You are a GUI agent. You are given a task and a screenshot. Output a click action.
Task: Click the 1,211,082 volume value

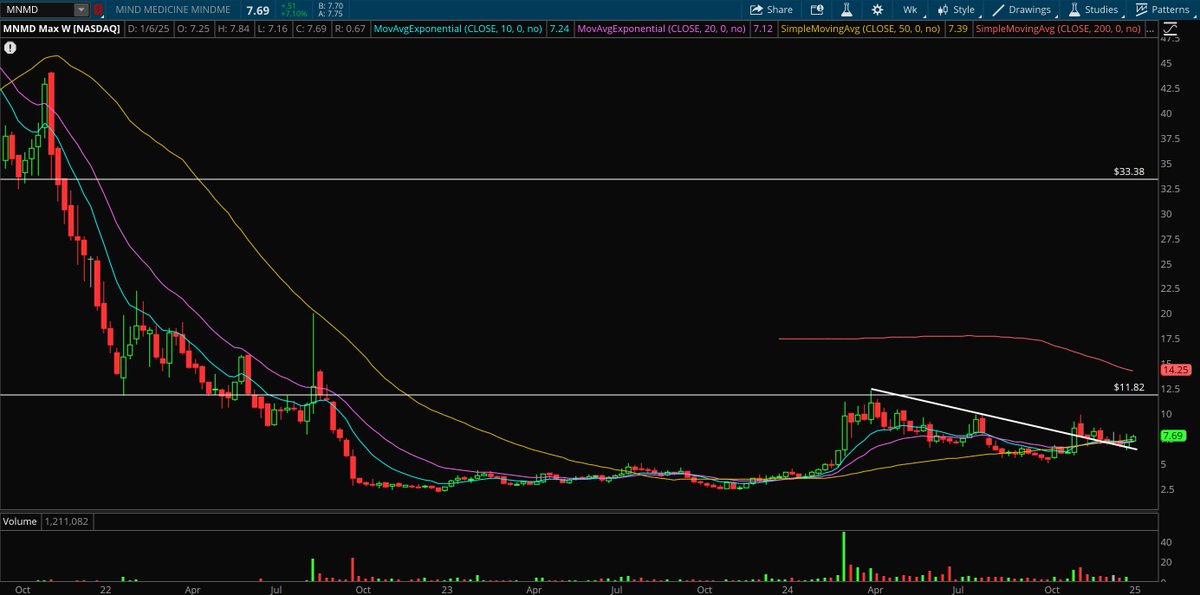65,521
